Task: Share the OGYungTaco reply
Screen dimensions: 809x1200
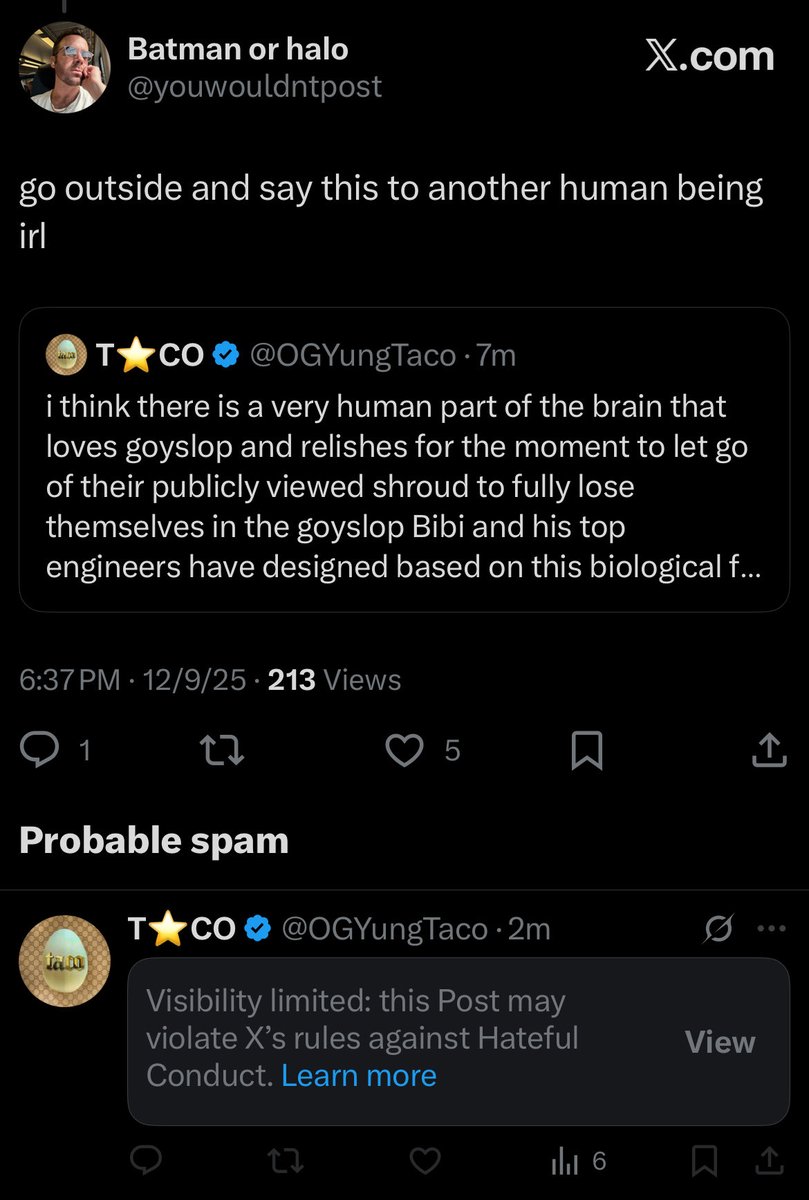Action: click(767, 1161)
